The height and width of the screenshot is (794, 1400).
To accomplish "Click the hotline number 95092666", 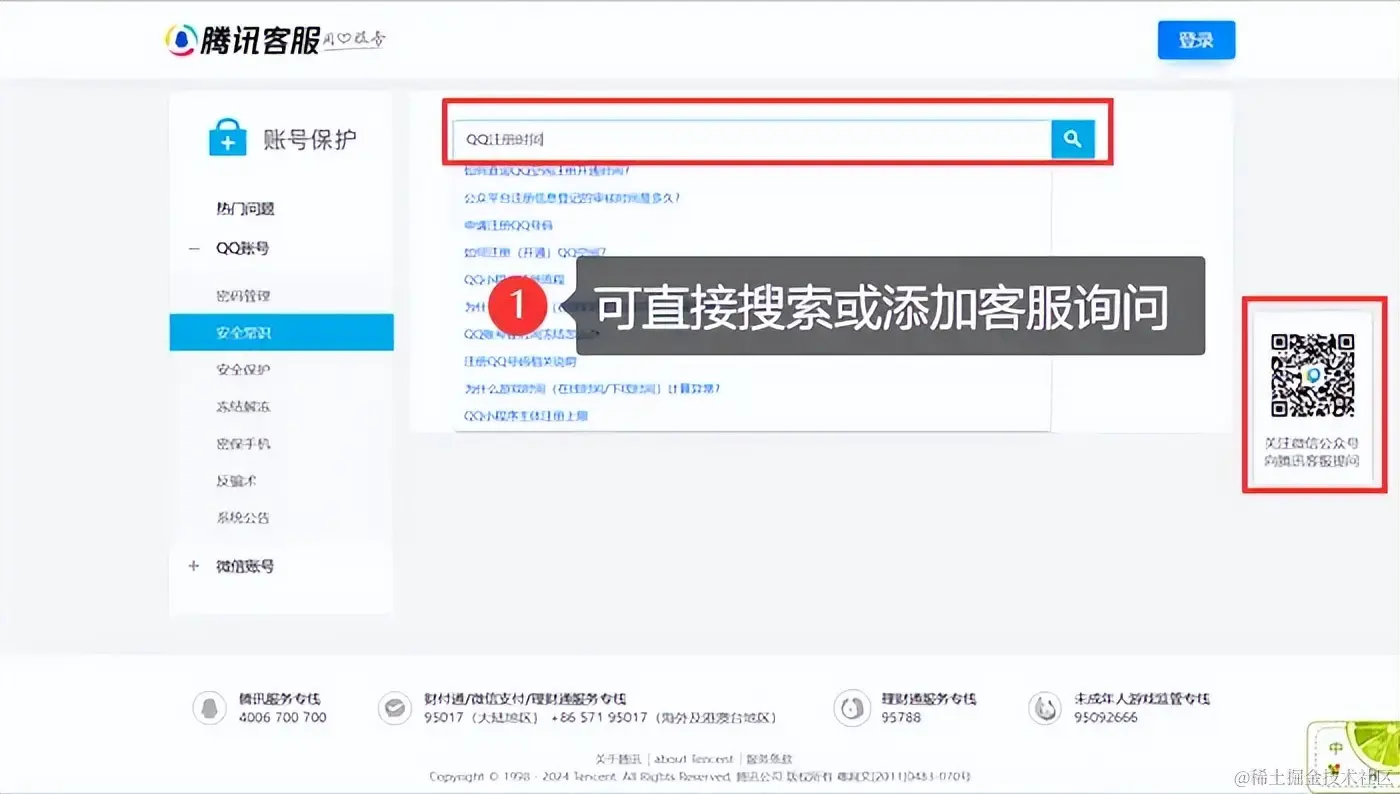I will (1106, 717).
